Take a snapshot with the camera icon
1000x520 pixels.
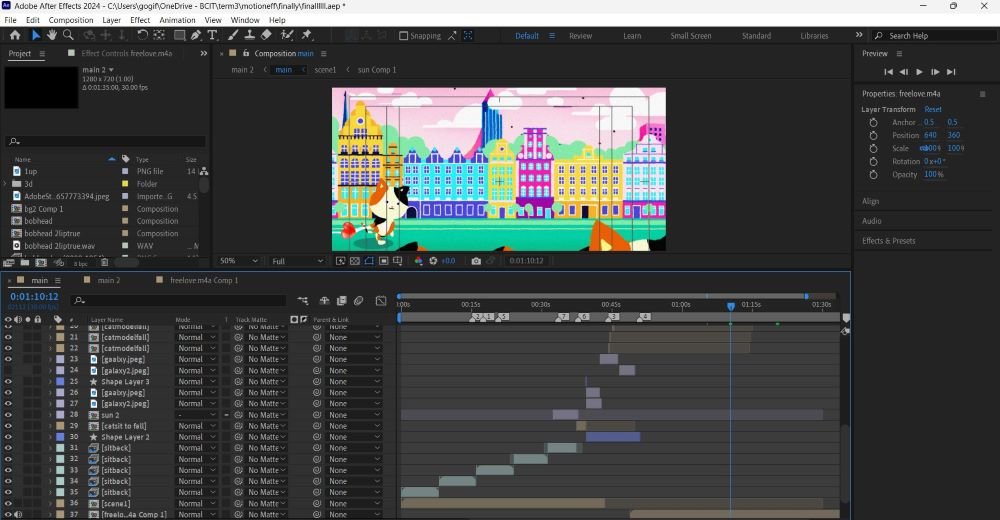476,261
